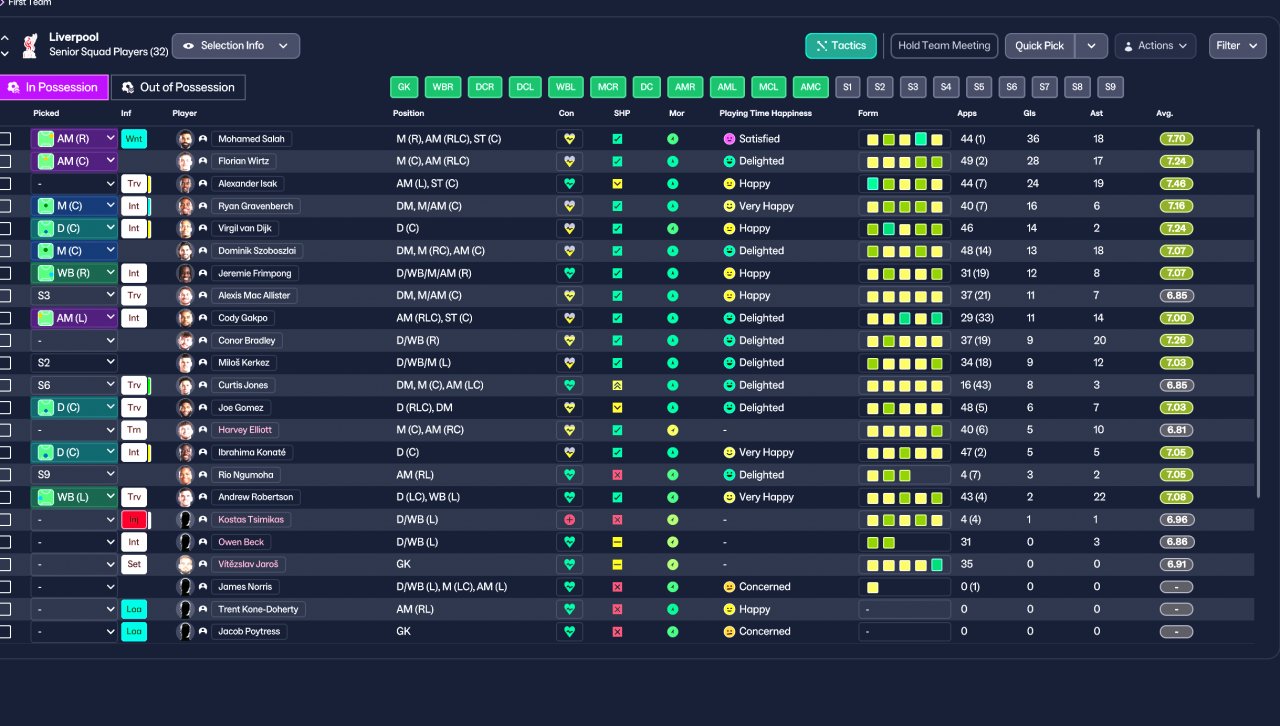Image resolution: width=1280 pixels, height=726 pixels.
Task: Open the Tactics screen button
Action: [841, 46]
